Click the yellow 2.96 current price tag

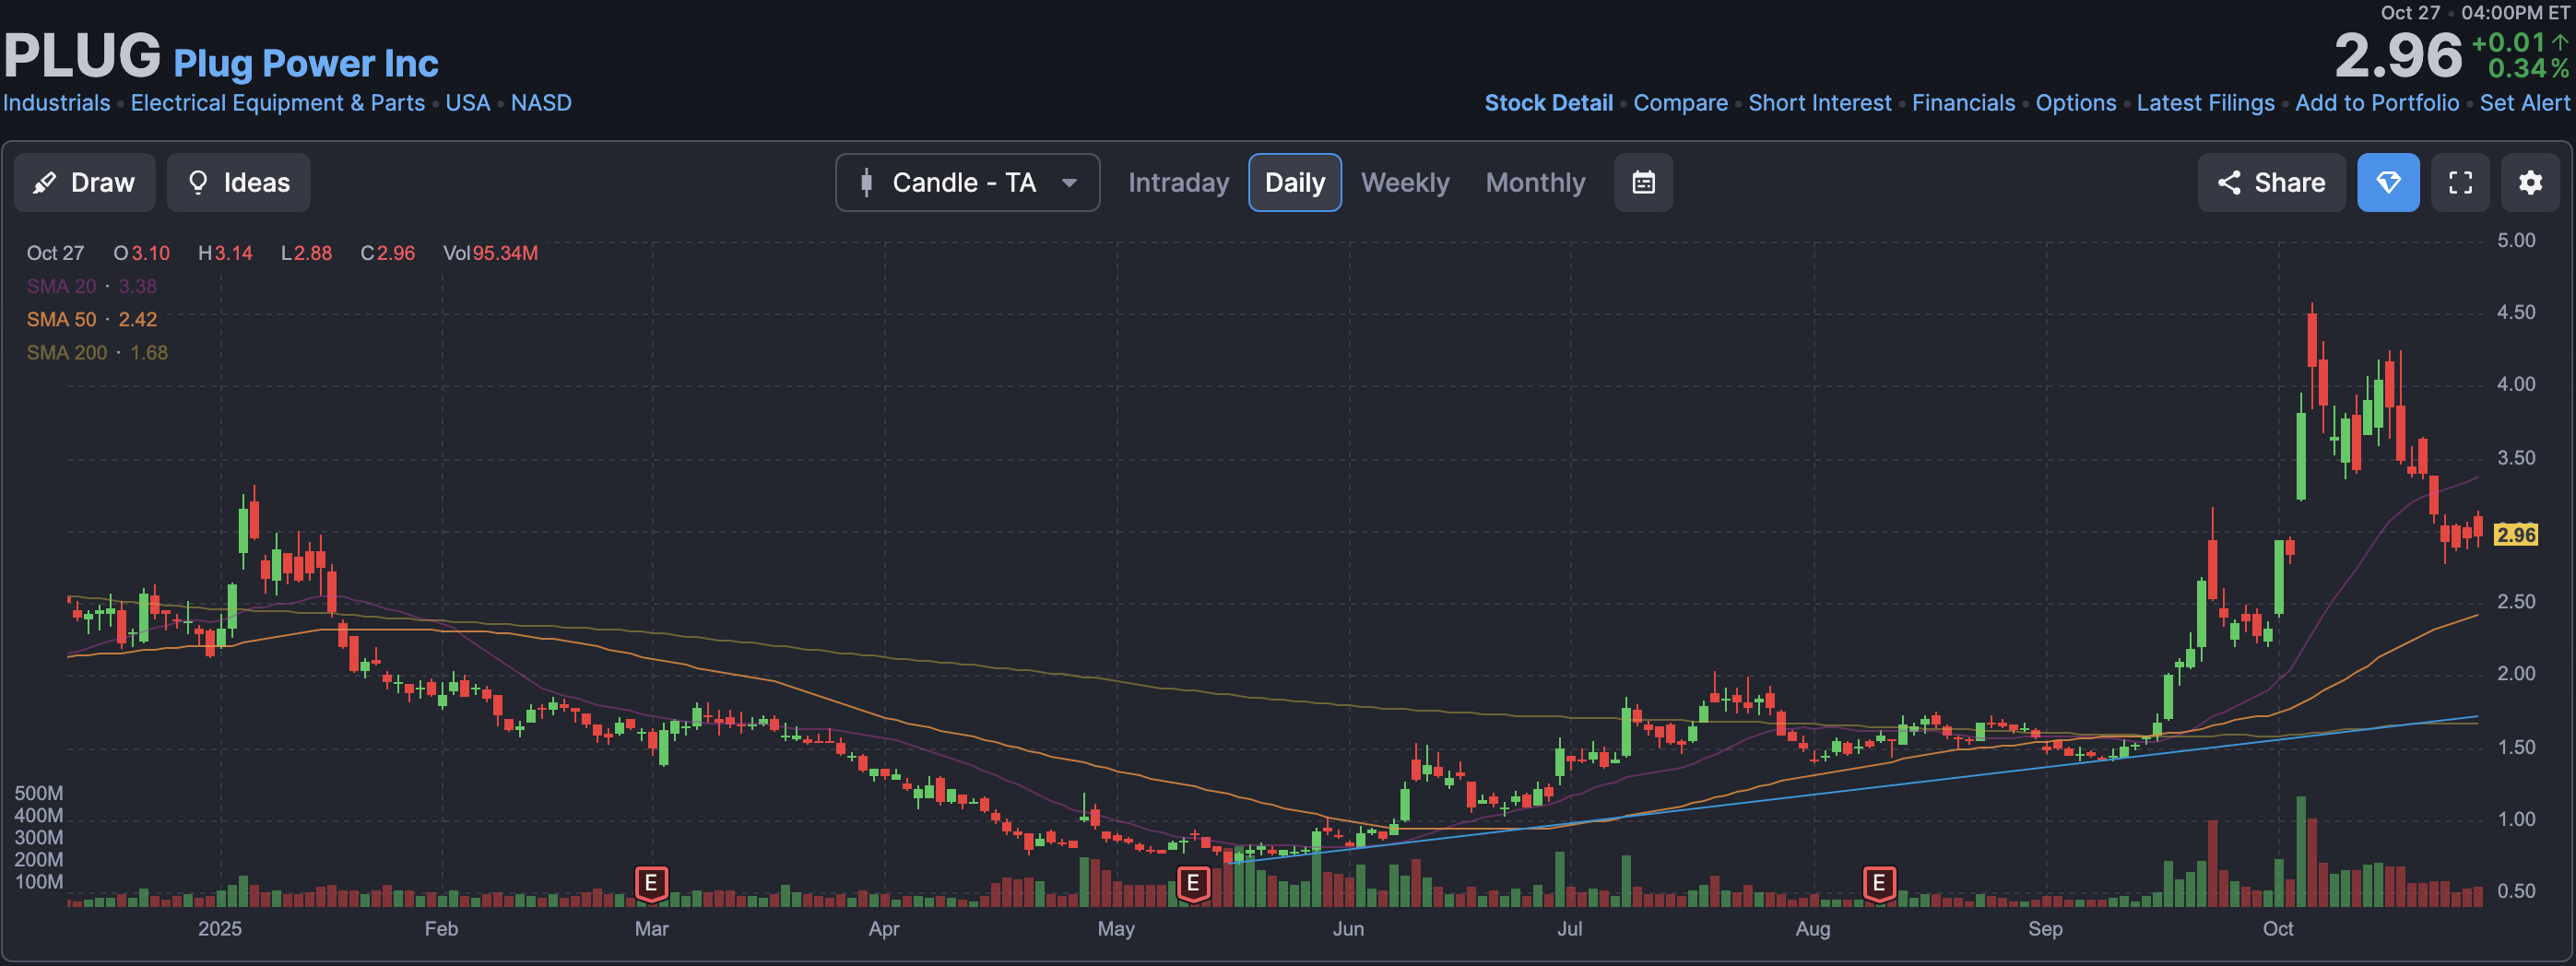point(2516,535)
